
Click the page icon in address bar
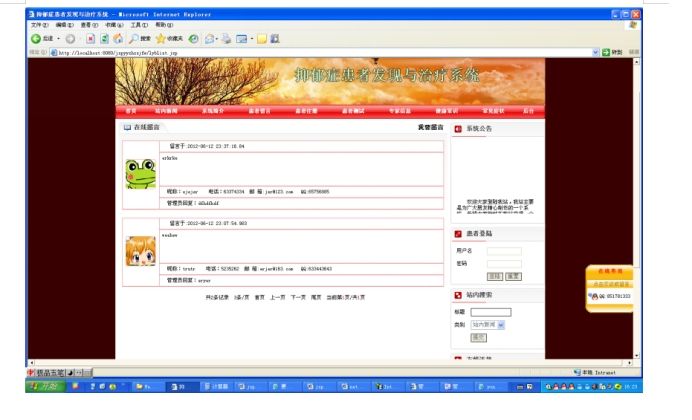[54, 52]
